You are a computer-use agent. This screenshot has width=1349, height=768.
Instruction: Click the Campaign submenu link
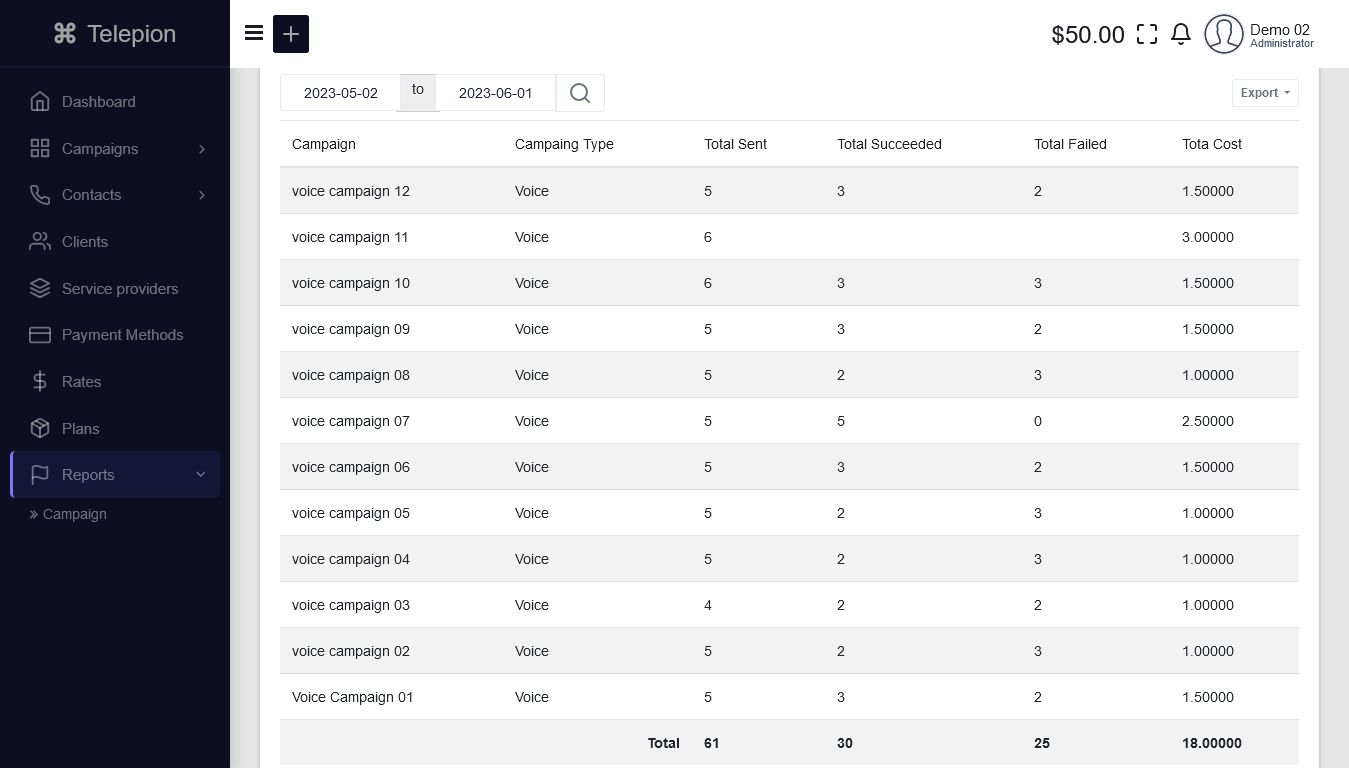pyautogui.click(x=74, y=514)
